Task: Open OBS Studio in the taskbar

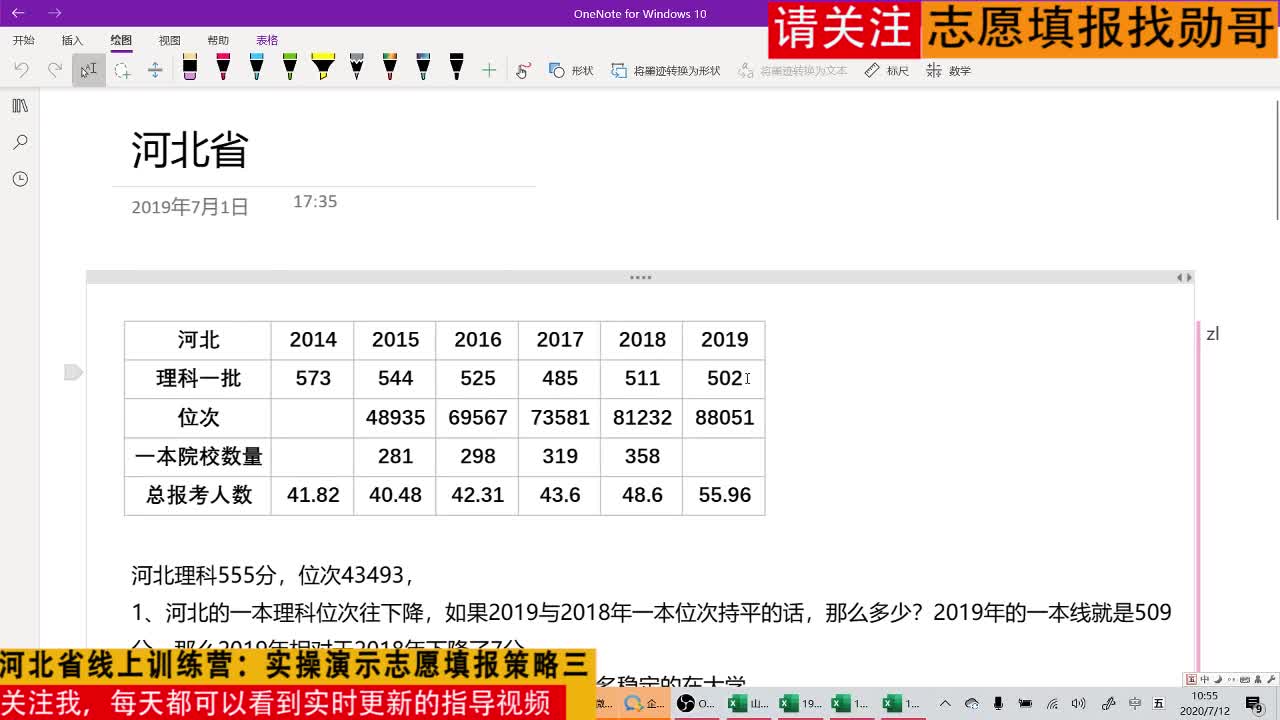Action: coord(695,703)
